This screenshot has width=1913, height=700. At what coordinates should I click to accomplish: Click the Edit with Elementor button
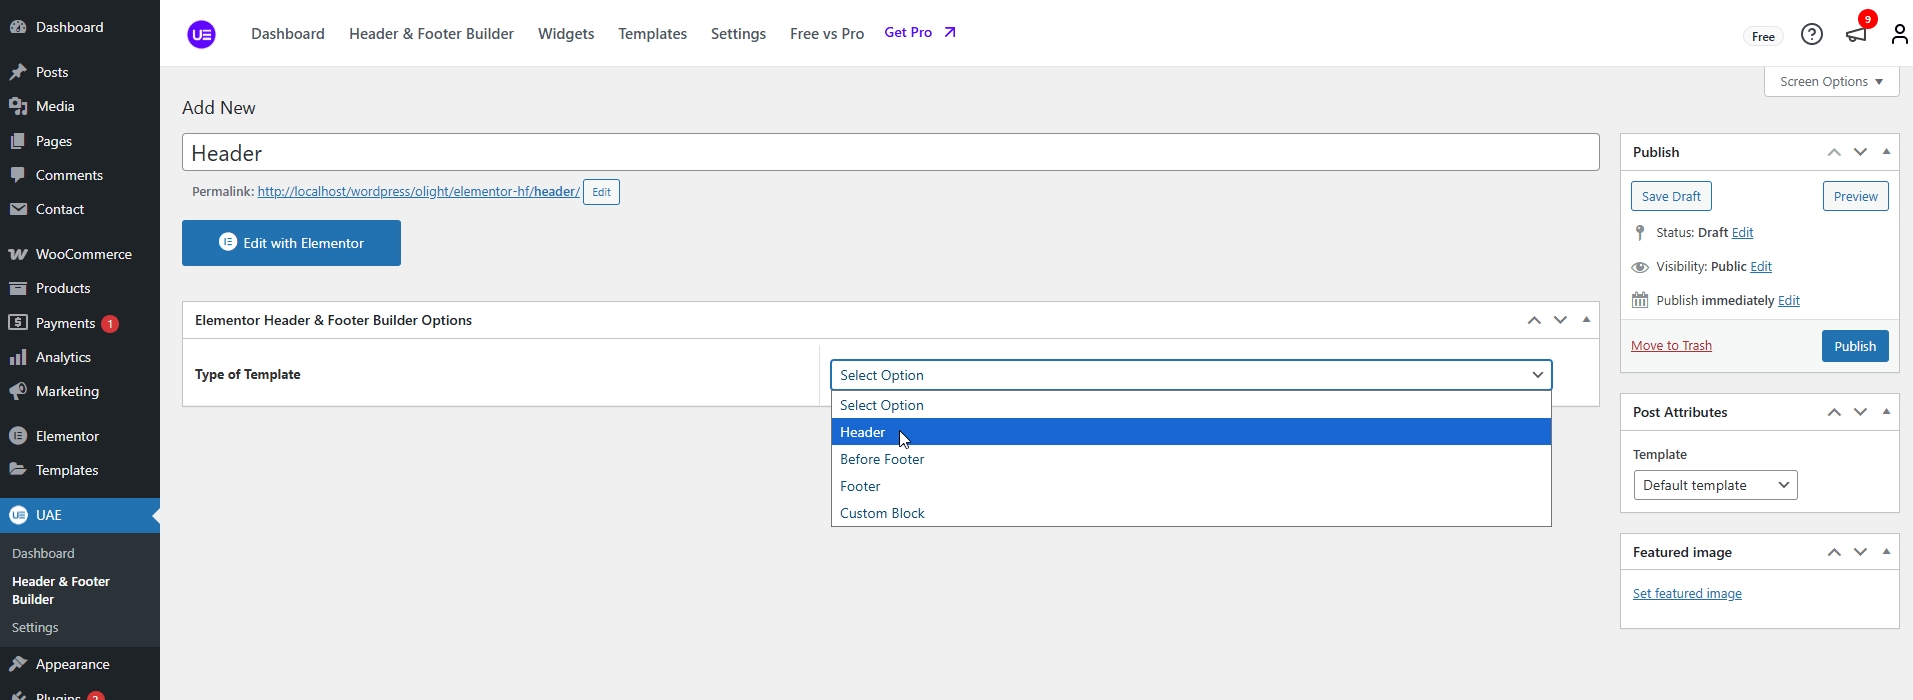(x=291, y=243)
